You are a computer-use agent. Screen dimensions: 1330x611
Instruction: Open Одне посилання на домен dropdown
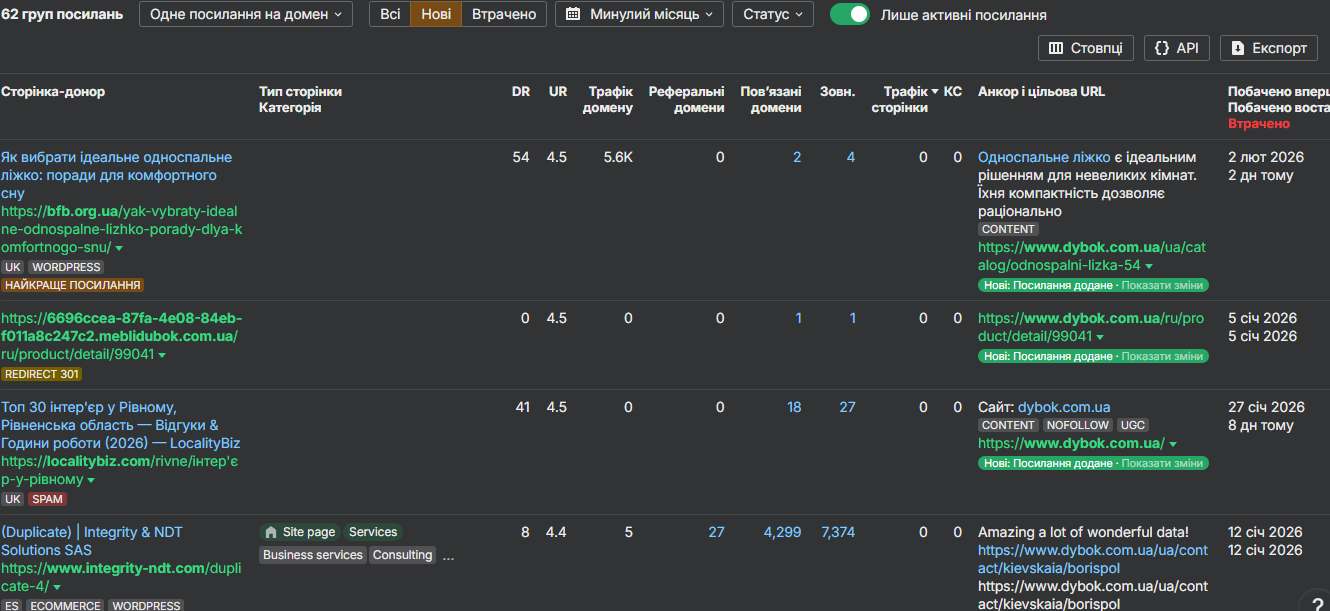tap(246, 15)
